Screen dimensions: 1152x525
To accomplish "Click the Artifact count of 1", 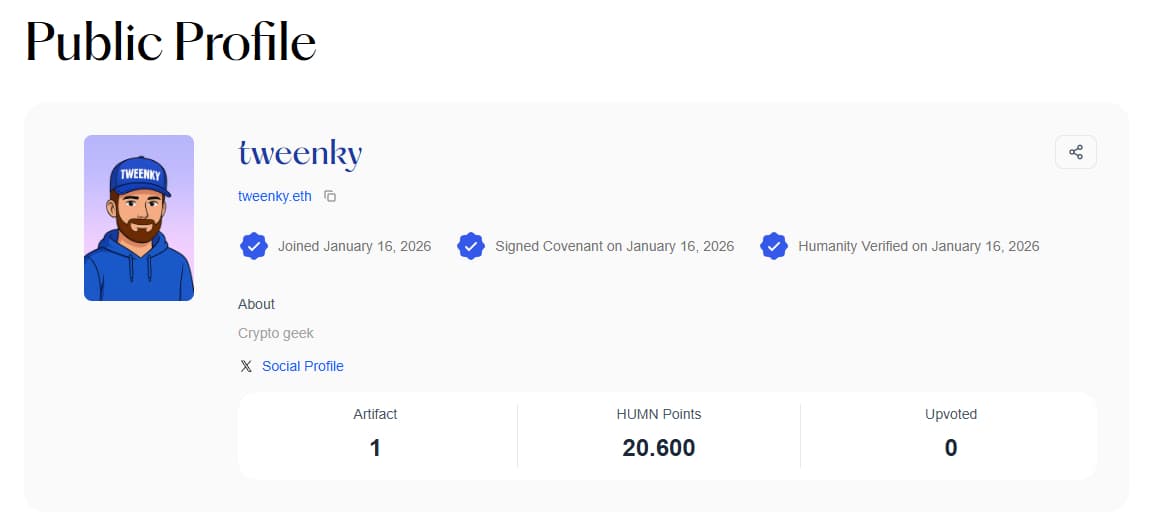I will tap(375, 448).
